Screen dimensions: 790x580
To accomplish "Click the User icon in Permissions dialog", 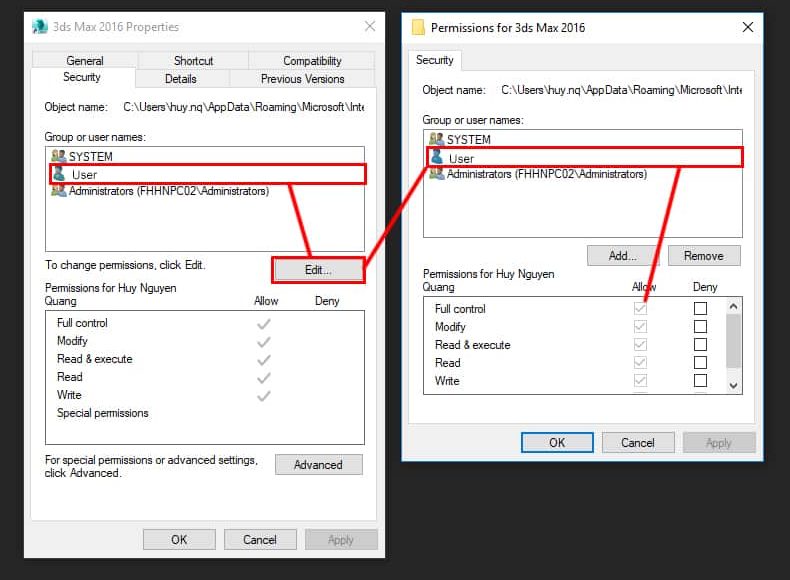I will click(x=436, y=157).
